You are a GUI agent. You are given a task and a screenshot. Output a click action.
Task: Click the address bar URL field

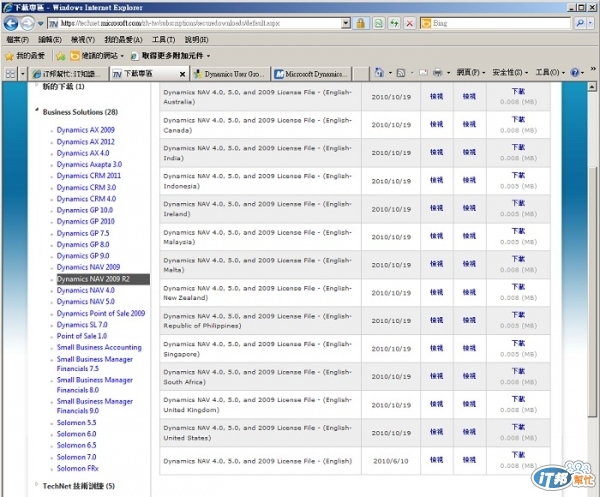pos(194,23)
